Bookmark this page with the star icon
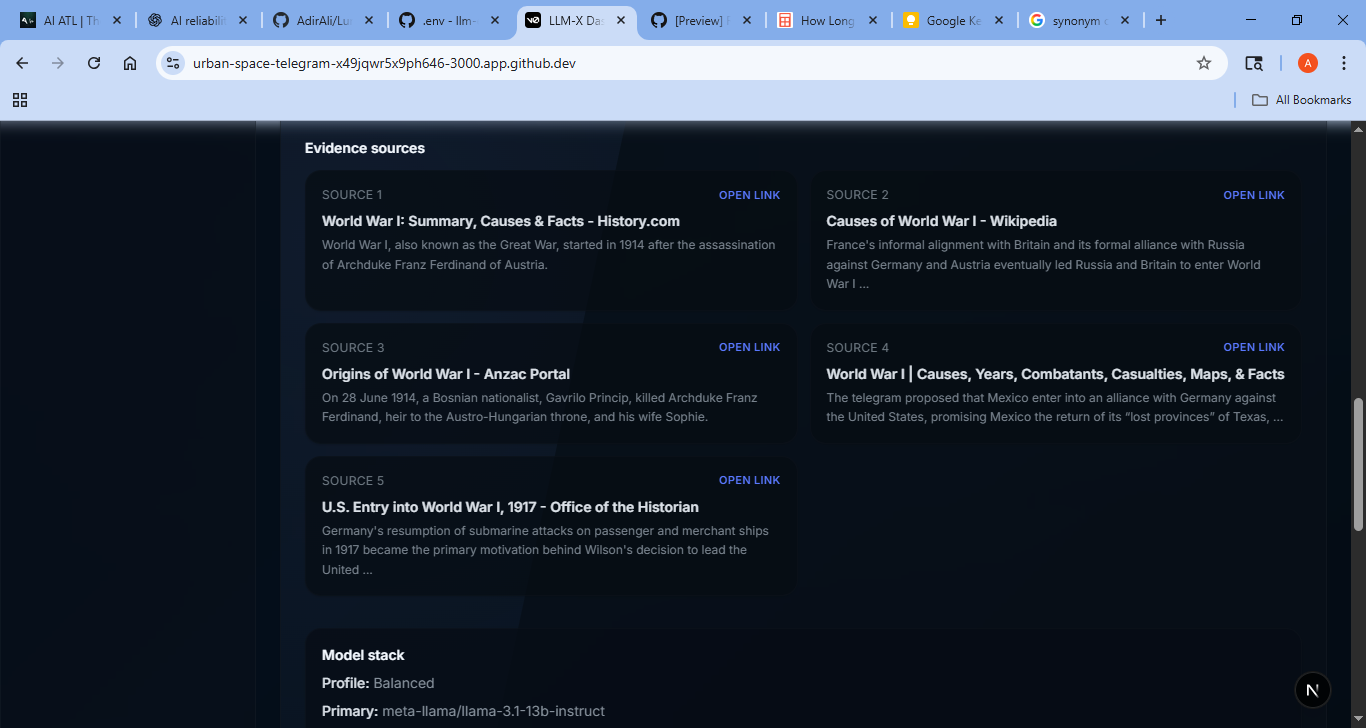The image size is (1366, 728). (1204, 63)
